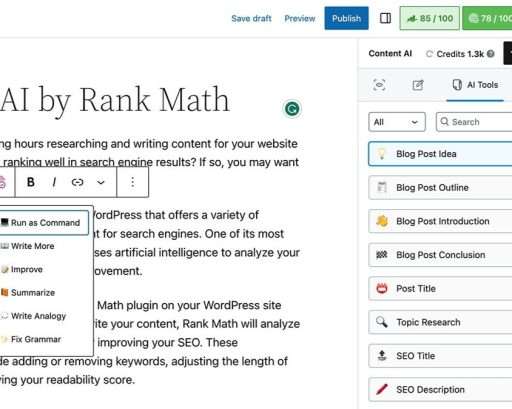Screen dimensions: 512x409
Task: Open the SEO Title tool
Action: coord(440,356)
